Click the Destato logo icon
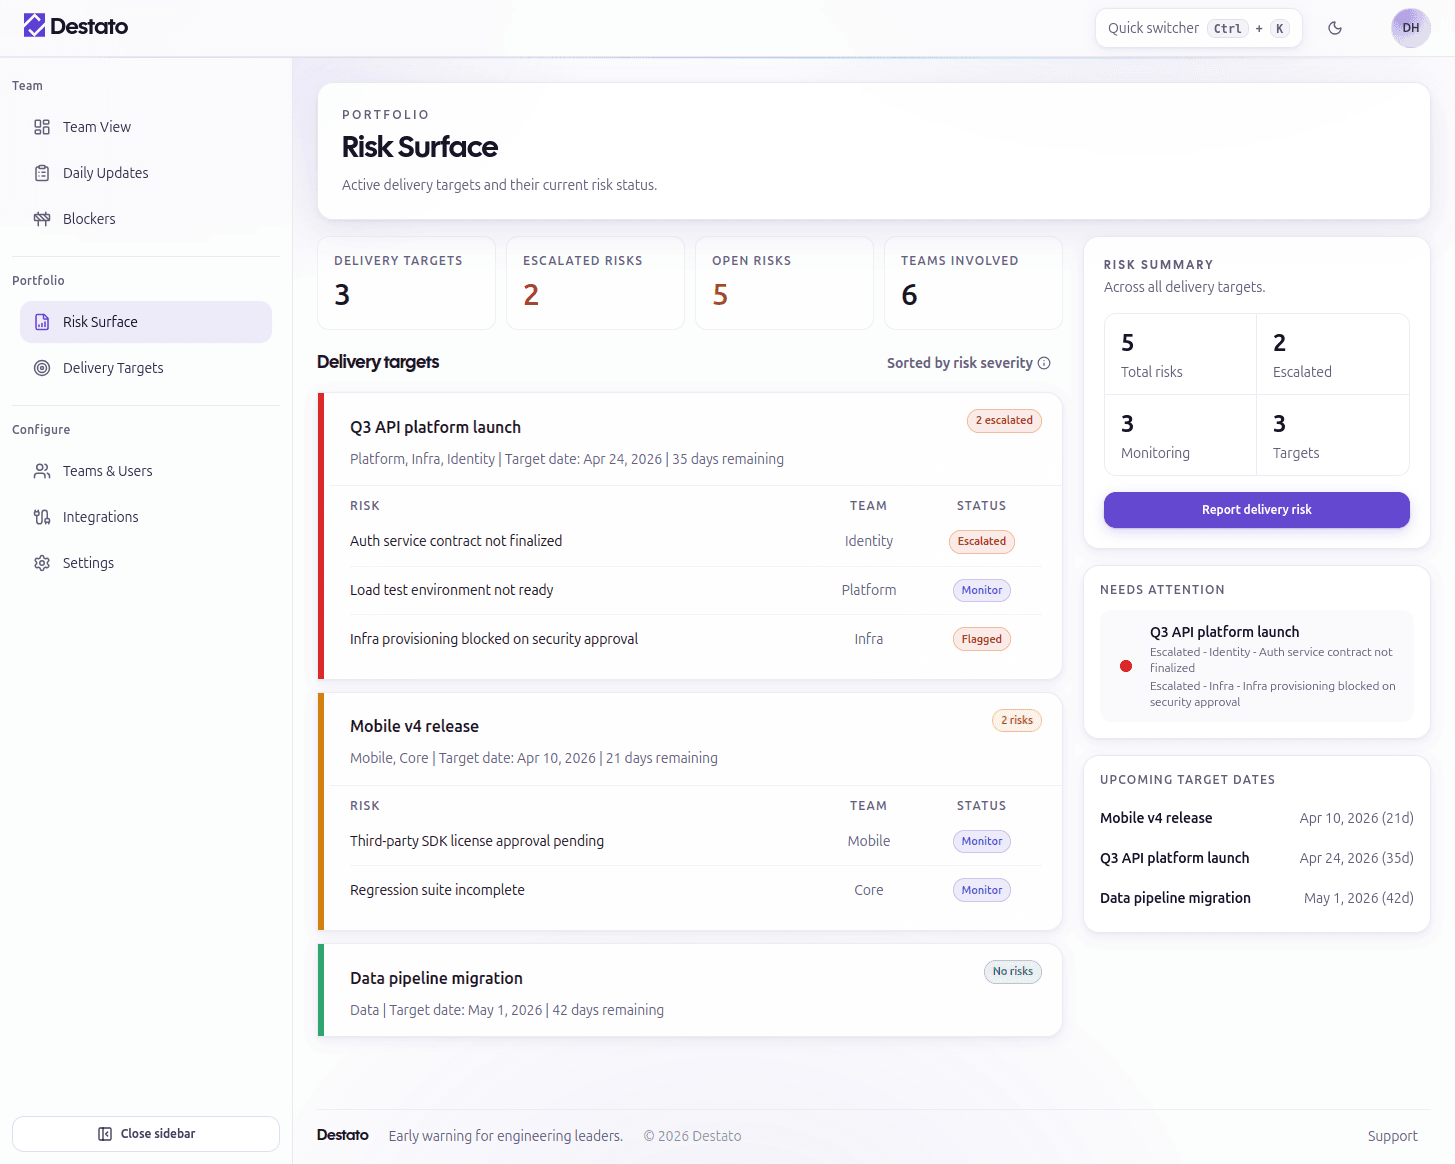The width and height of the screenshot is (1455, 1164). 34,26
